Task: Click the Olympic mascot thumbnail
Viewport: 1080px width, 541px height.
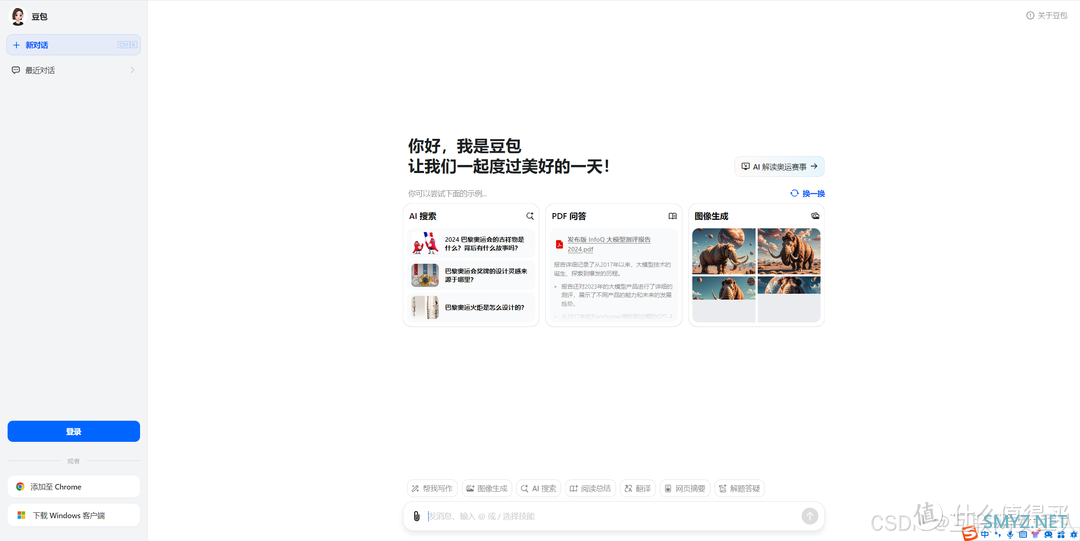Action: pyautogui.click(x=425, y=243)
